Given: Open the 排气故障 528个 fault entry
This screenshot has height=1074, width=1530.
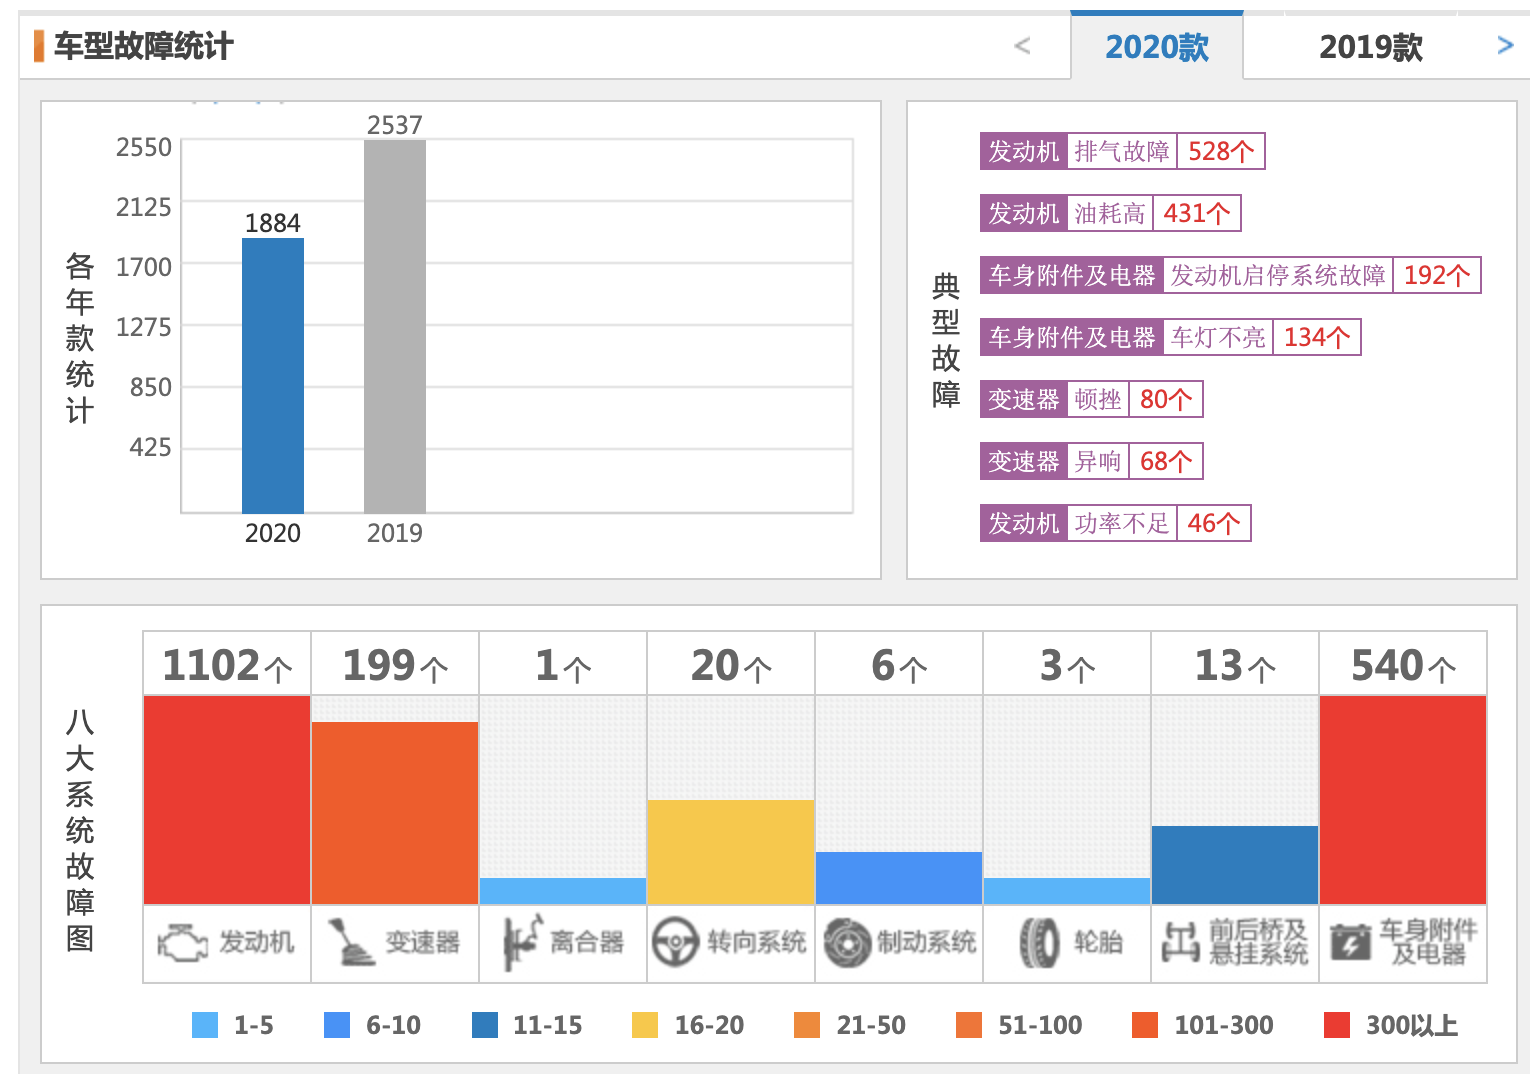Looking at the screenshot, I should point(1123,151).
